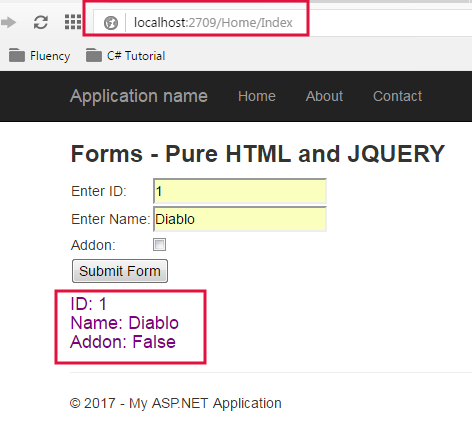Click the Fluency bookmark label

click(50, 56)
